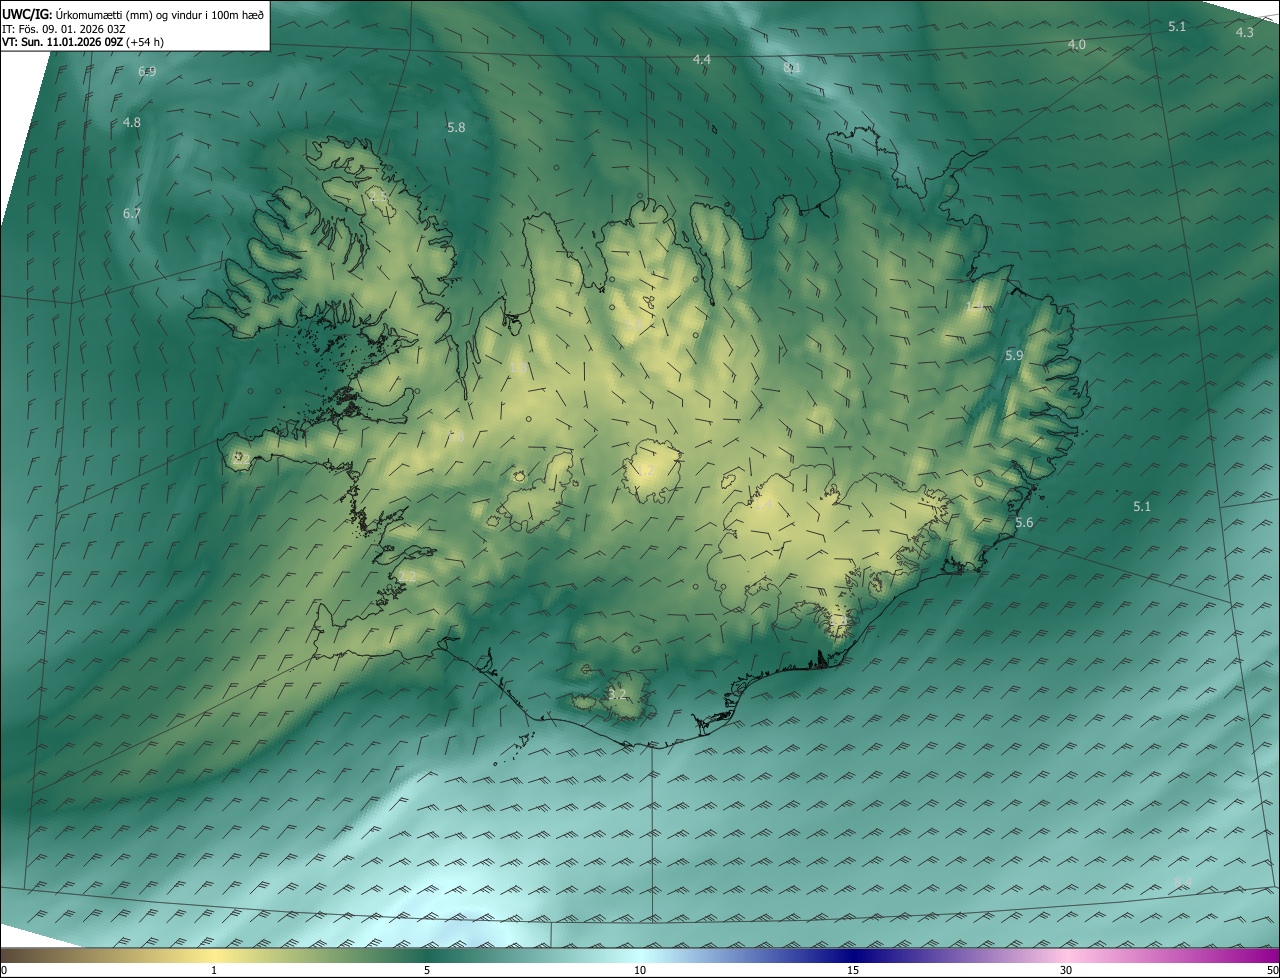Click the 5.6 value label

click(1024, 523)
